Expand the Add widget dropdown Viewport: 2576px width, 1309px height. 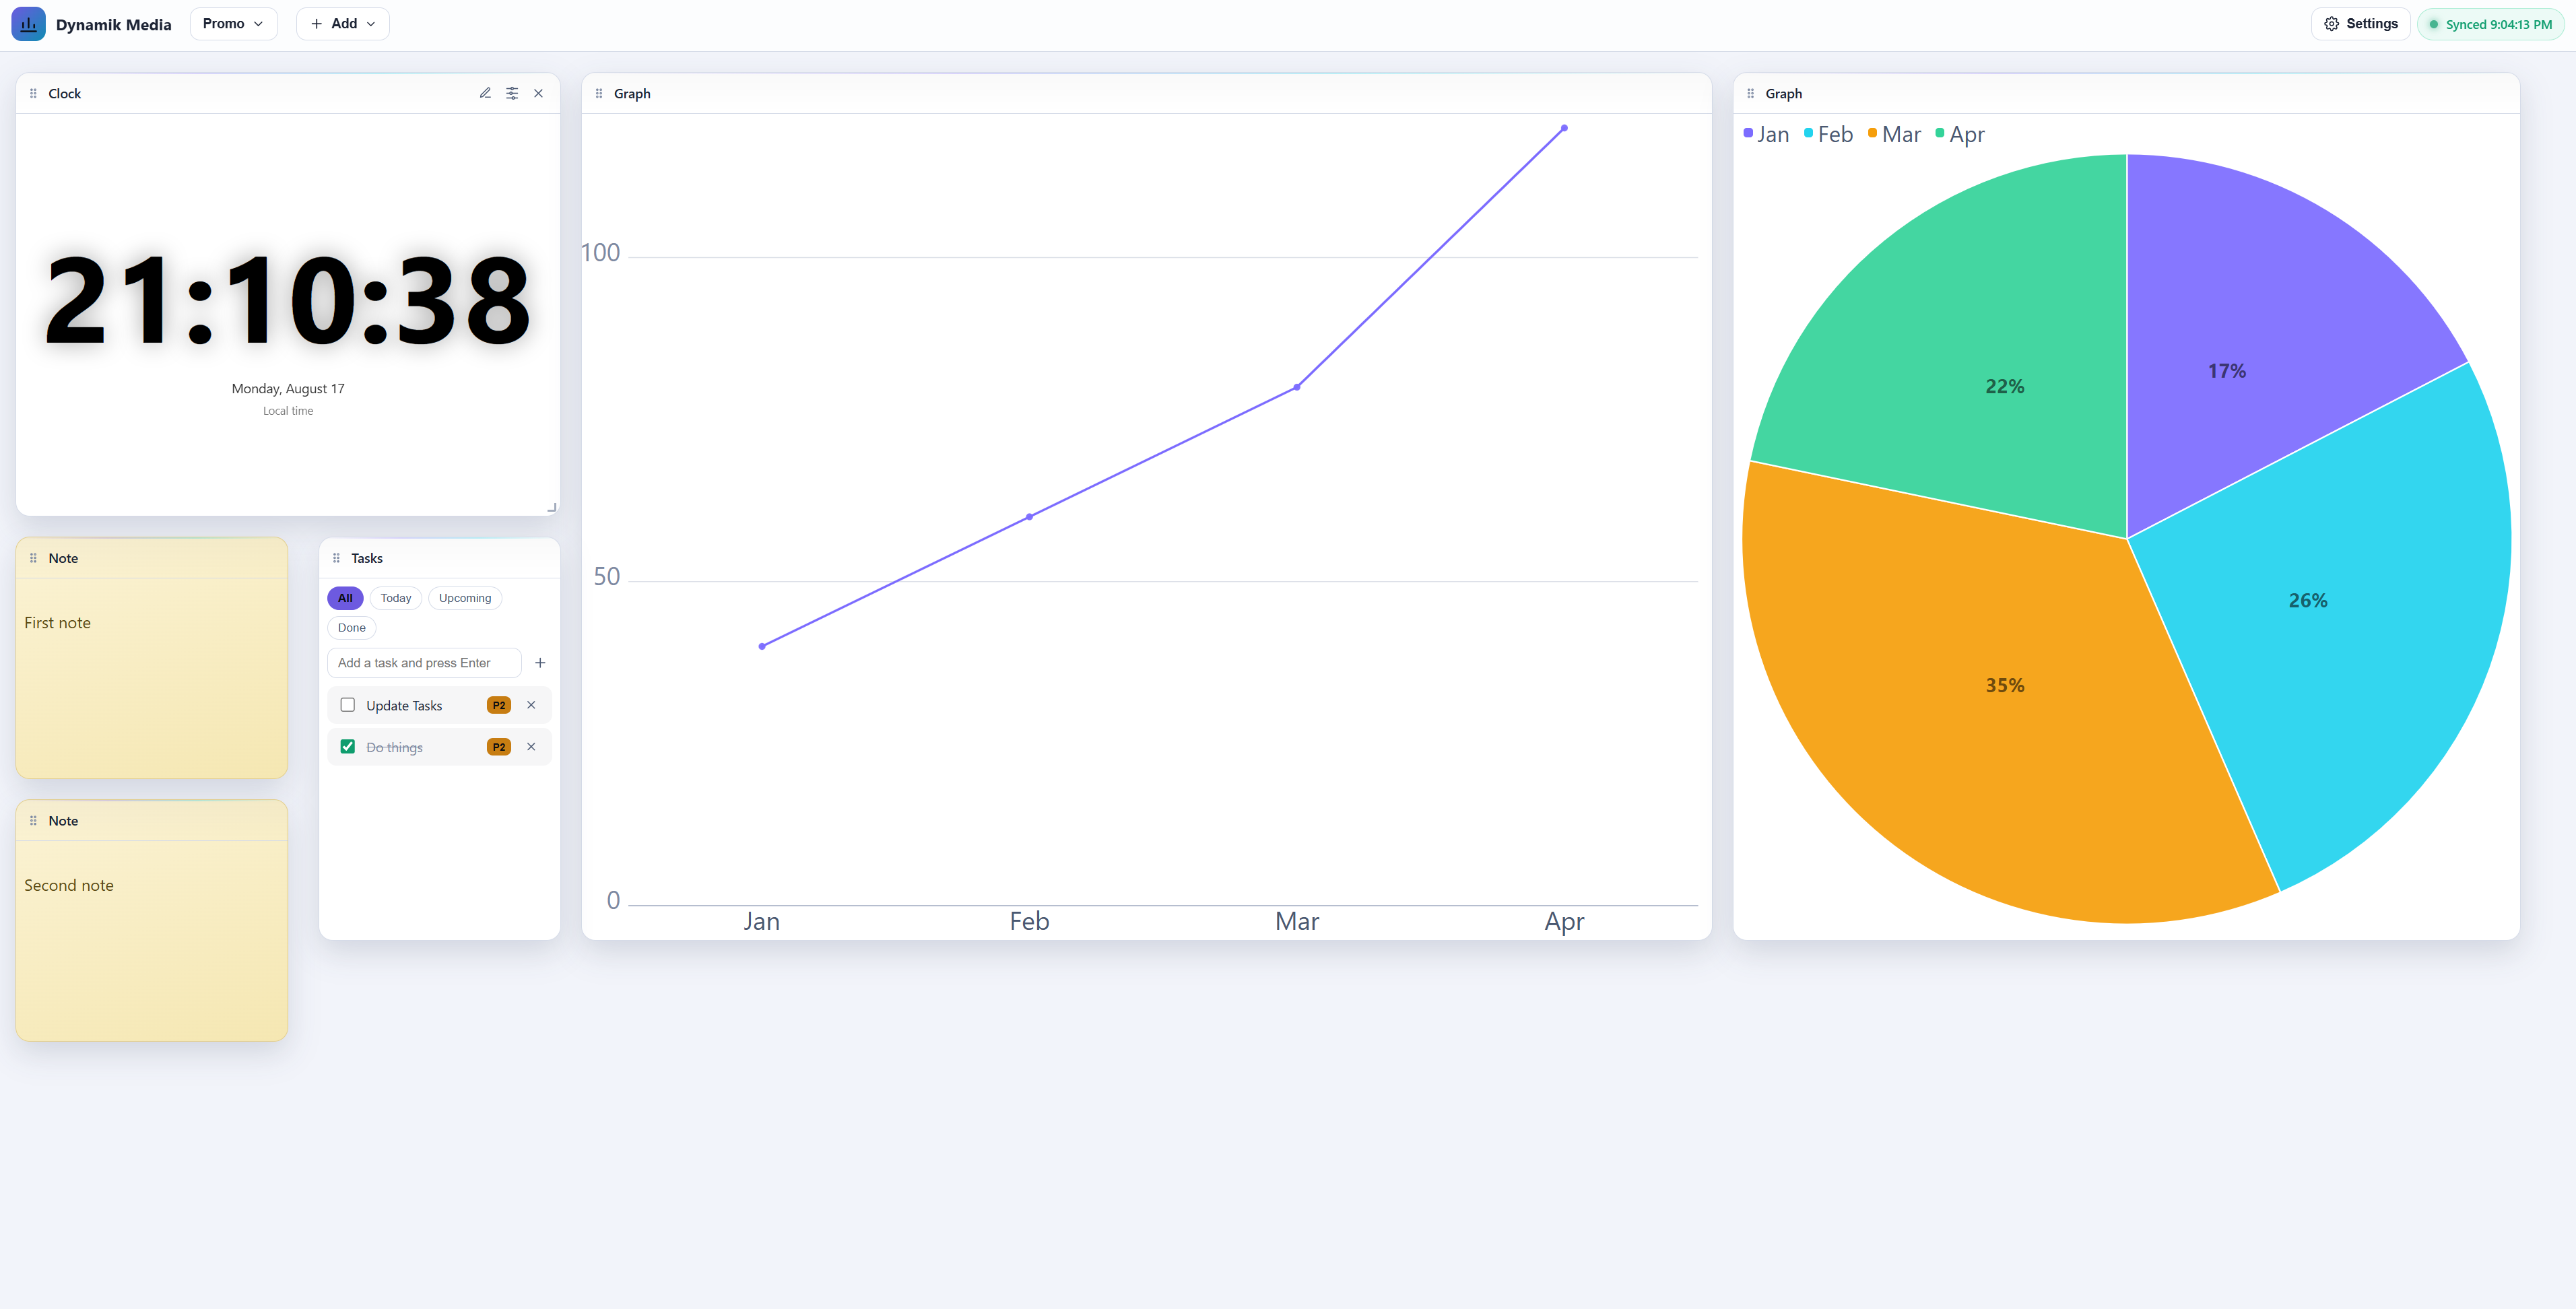point(343,24)
